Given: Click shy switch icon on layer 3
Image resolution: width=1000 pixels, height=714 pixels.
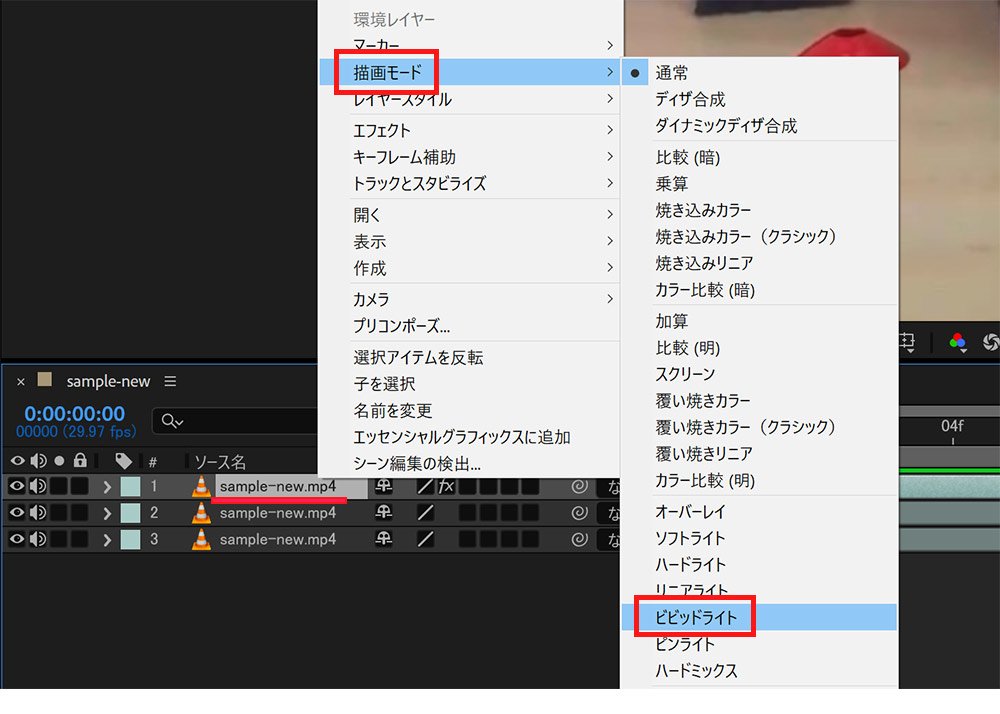Looking at the screenshot, I should click(384, 539).
